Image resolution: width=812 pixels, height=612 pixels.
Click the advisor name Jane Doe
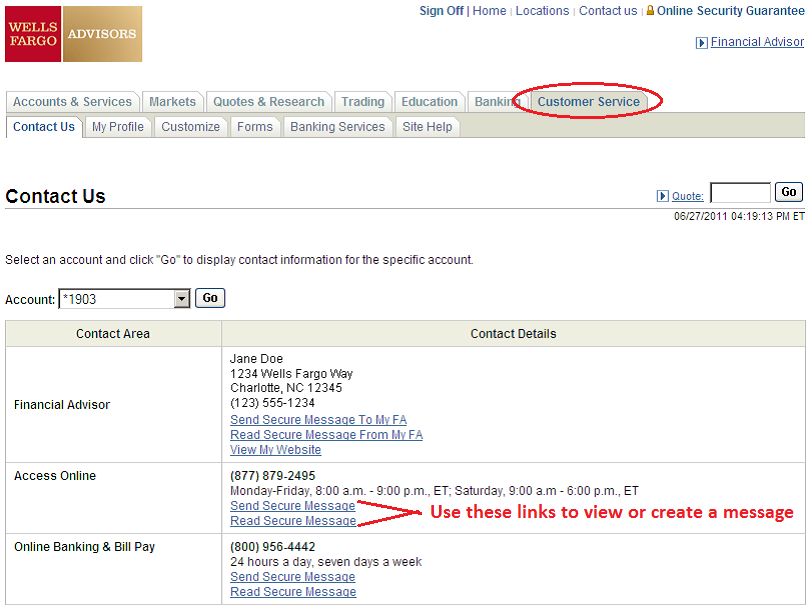(256, 359)
